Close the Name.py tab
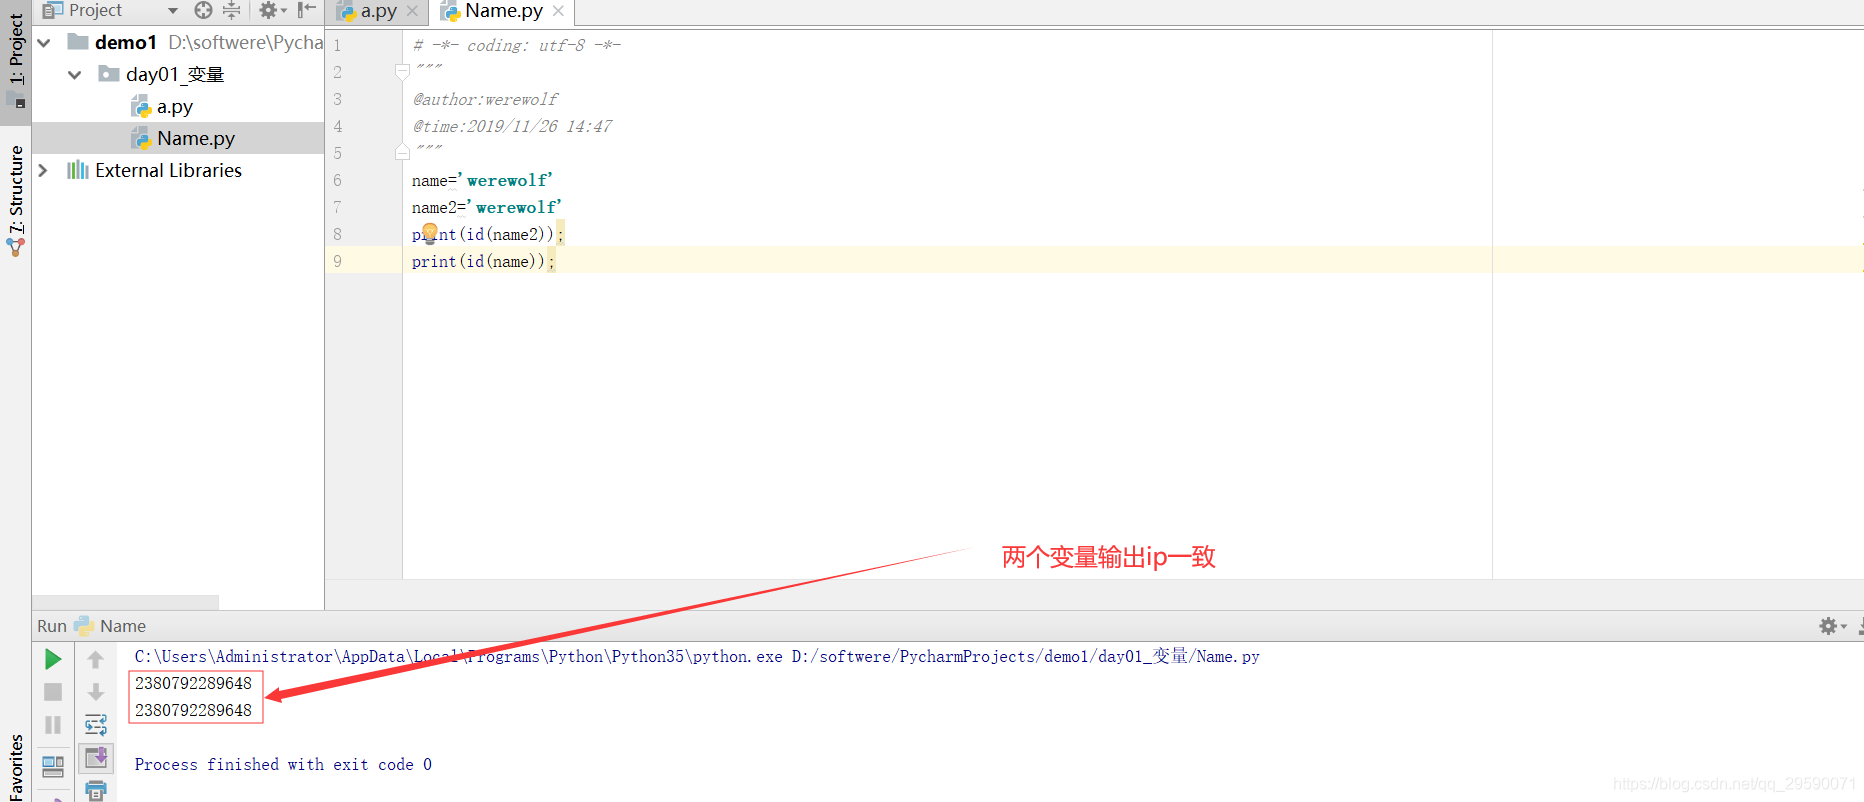Screen dimensions: 1864x802 click(x=558, y=11)
